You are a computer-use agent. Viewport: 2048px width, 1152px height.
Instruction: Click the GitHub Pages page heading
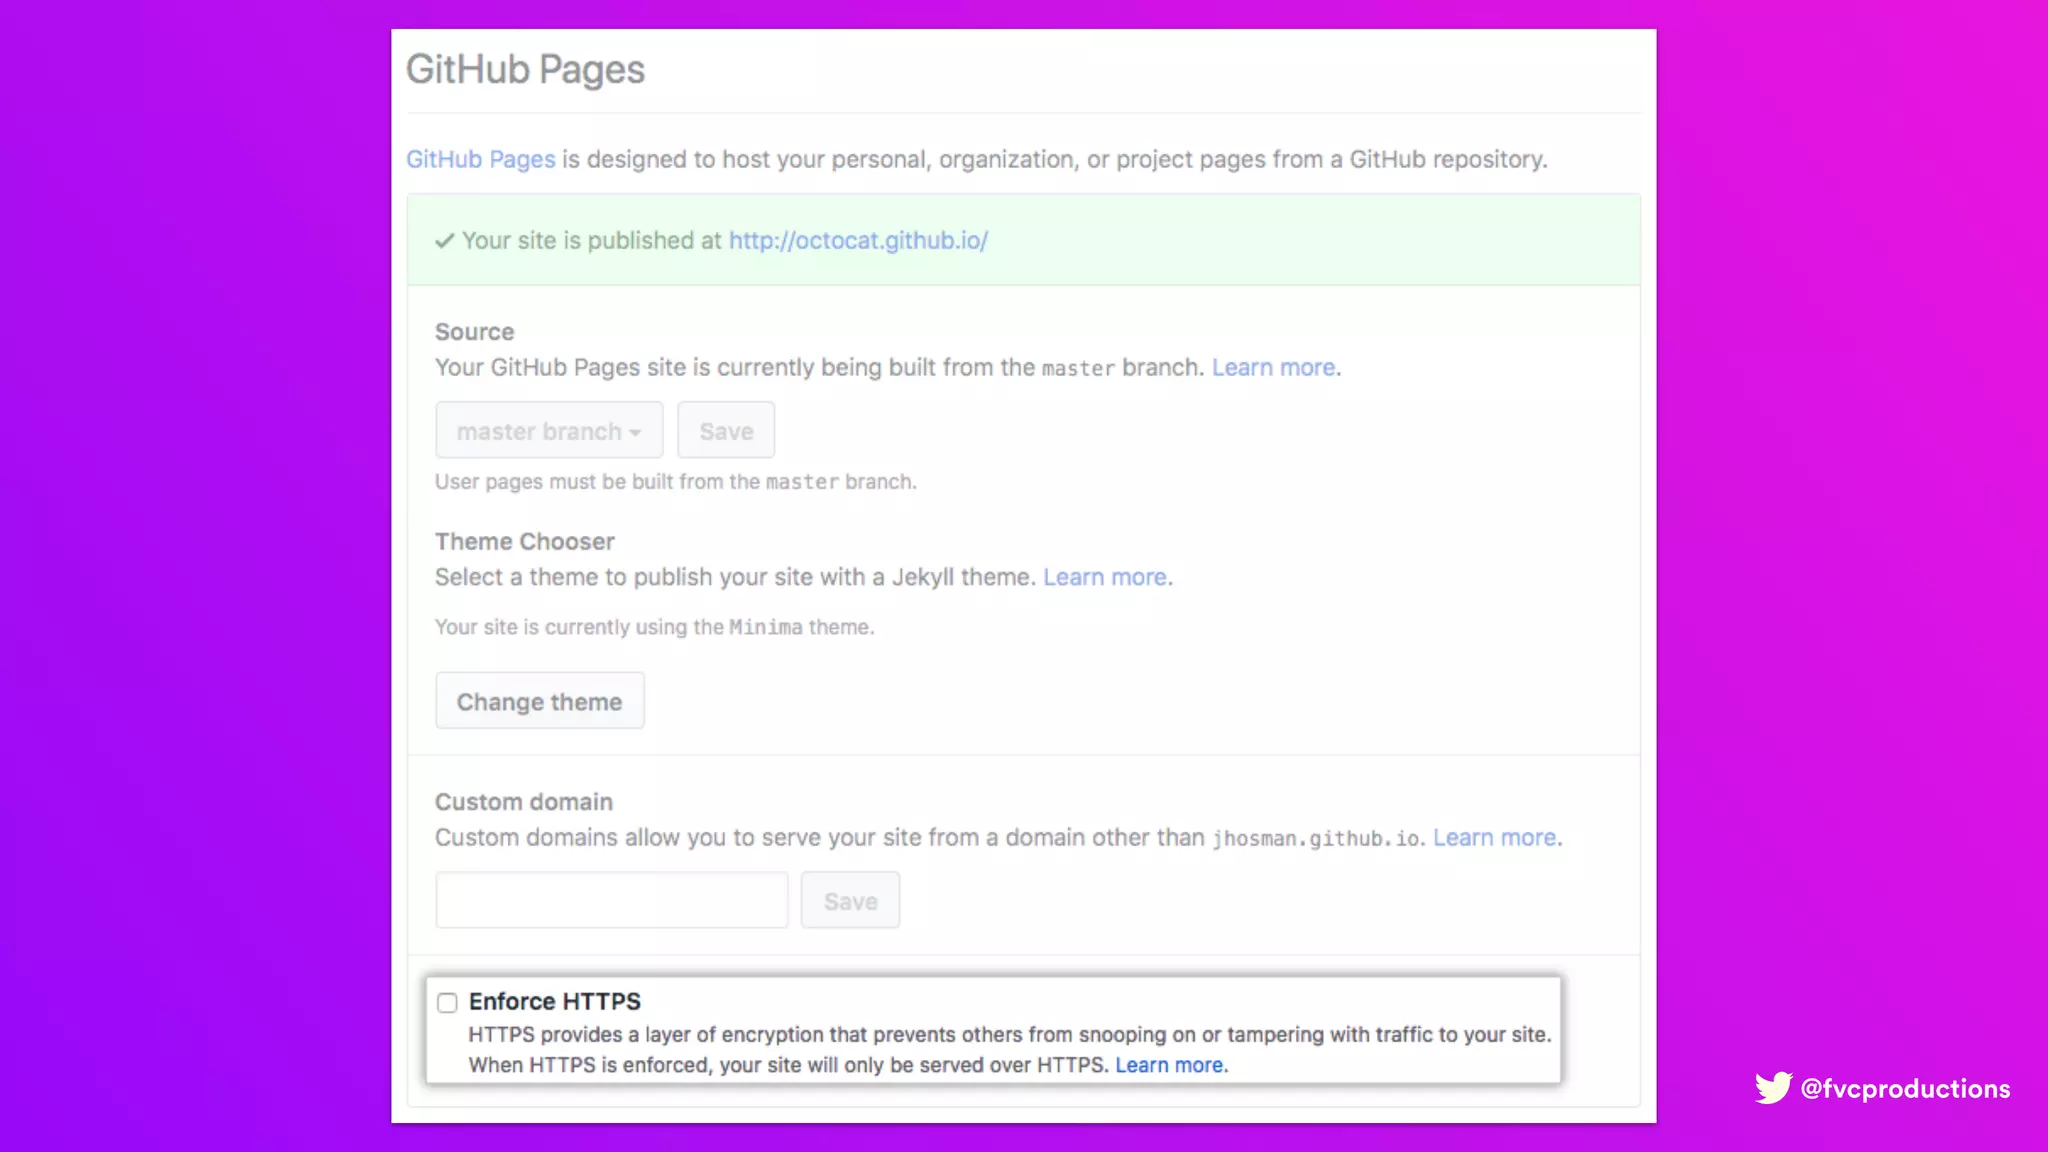coord(525,70)
